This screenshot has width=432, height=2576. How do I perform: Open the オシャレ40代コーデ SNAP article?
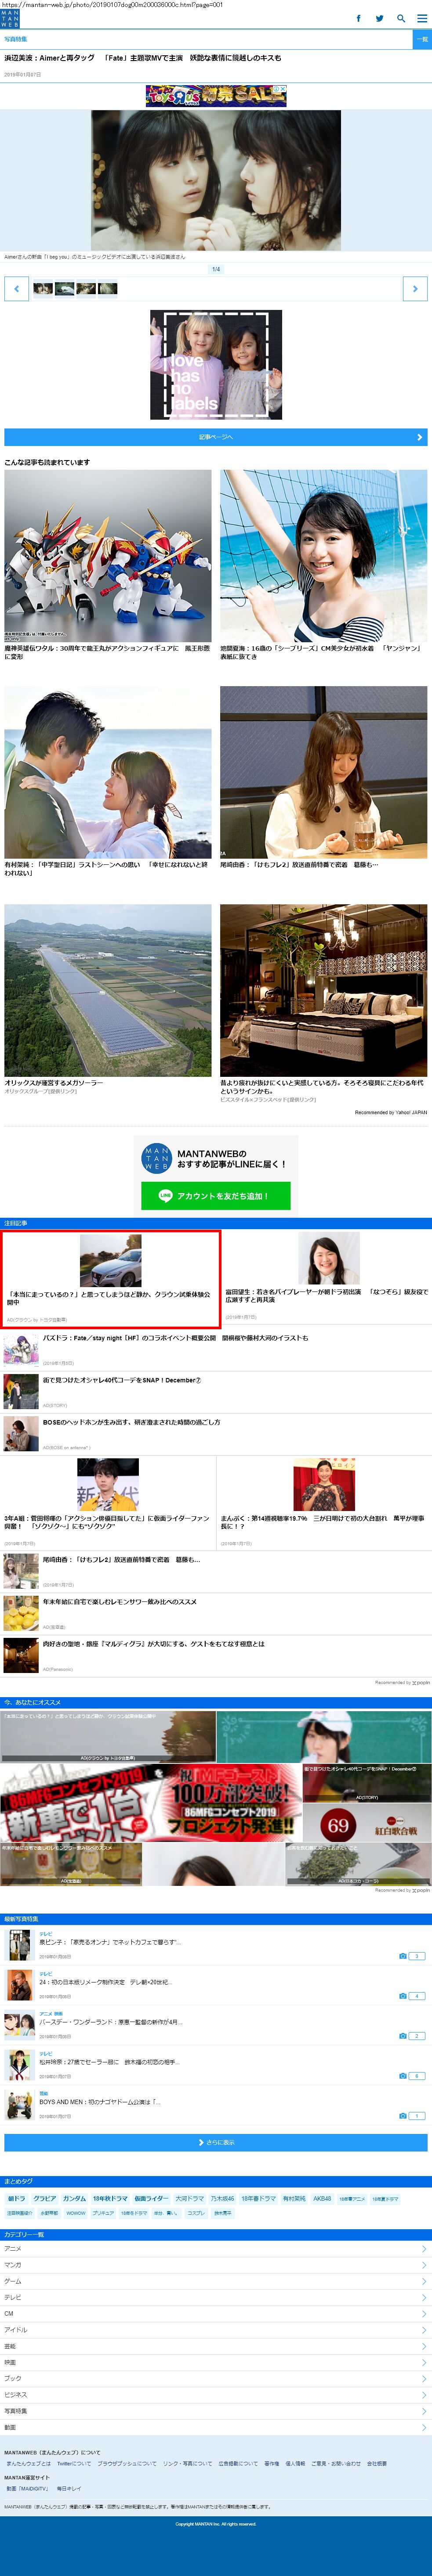coord(216,1391)
